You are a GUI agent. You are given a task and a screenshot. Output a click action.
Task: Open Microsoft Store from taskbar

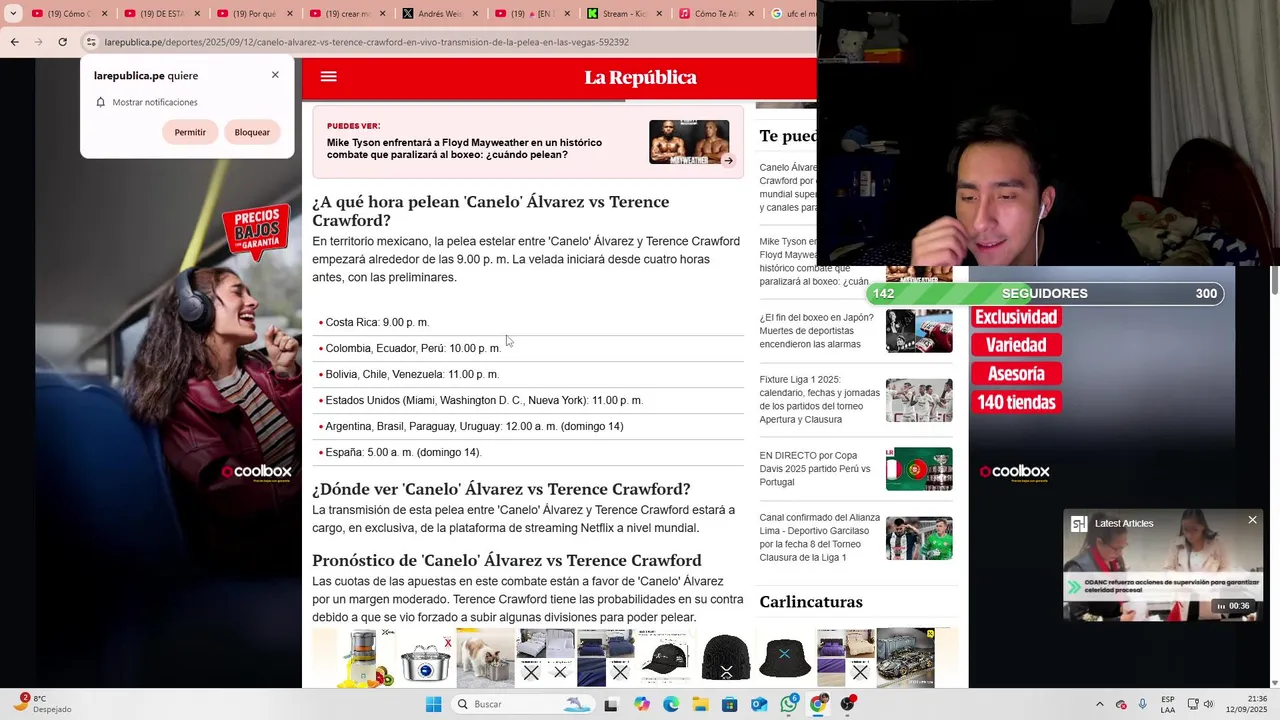pyautogui.click(x=729, y=704)
